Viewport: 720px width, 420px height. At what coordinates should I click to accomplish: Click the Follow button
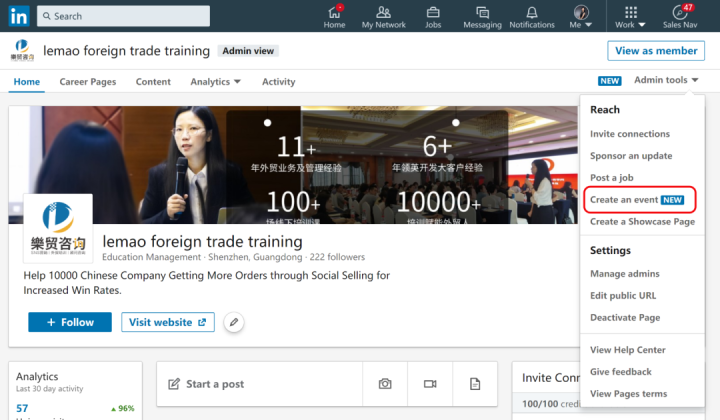(70, 322)
